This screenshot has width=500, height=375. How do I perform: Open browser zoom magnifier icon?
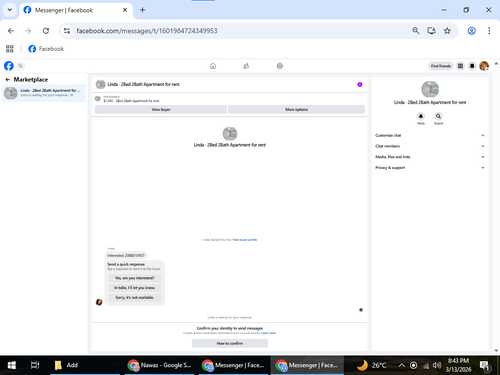click(x=415, y=31)
